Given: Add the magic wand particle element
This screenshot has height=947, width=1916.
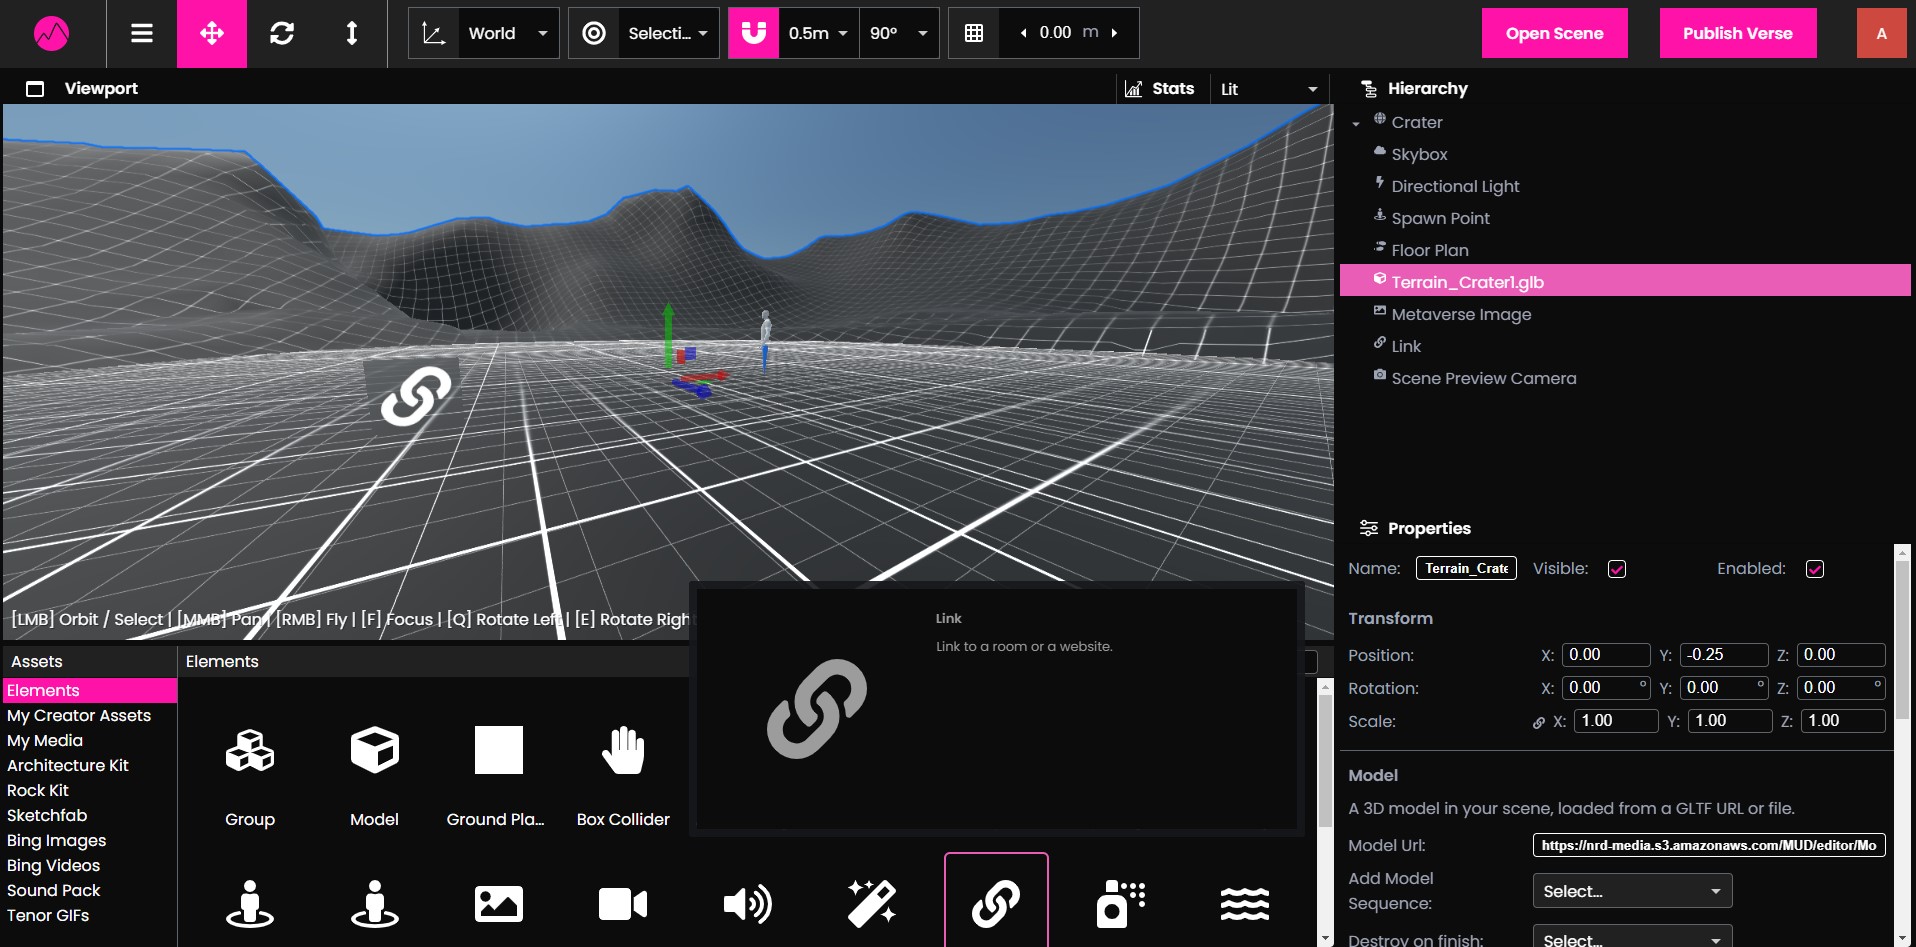Looking at the screenshot, I should click(872, 903).
